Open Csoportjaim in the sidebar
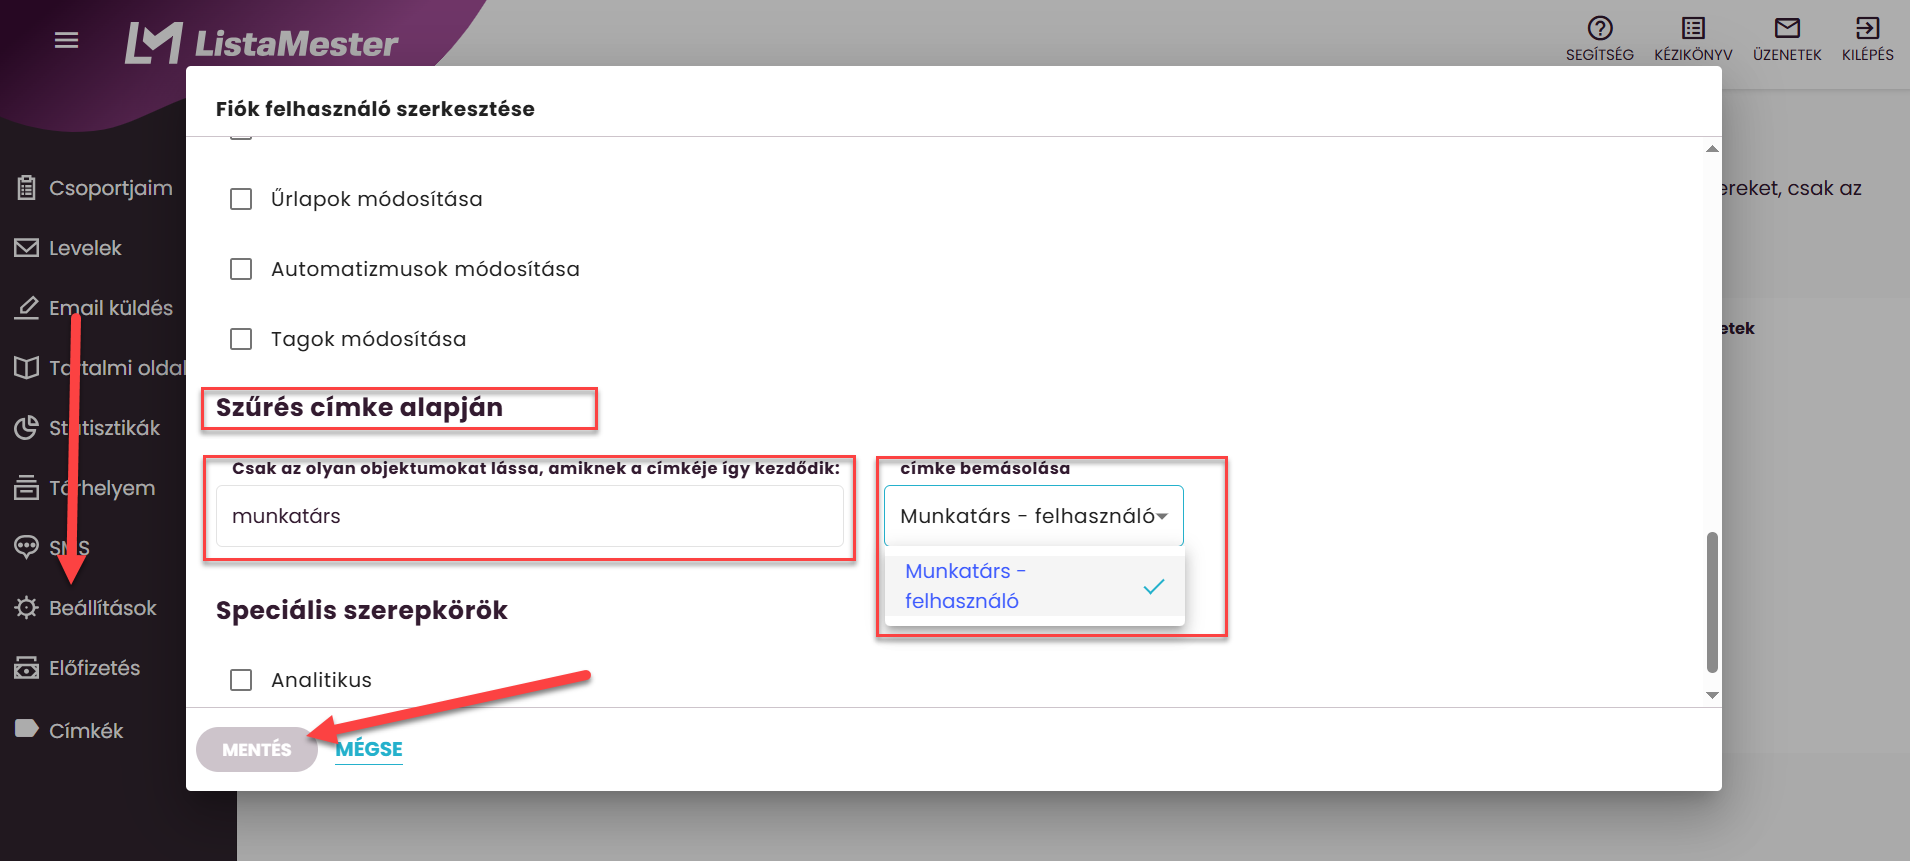 coord(111,188)
